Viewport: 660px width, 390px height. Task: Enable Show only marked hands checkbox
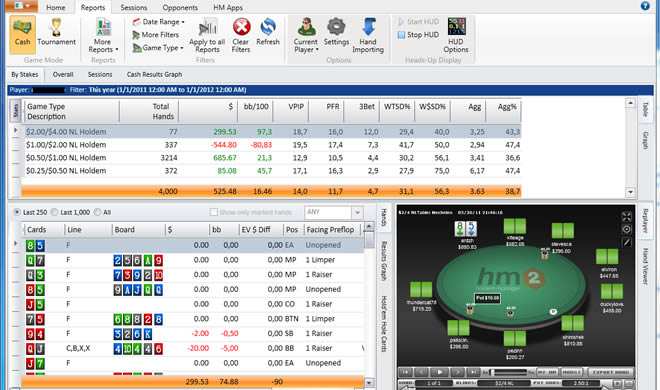point(214,212)
